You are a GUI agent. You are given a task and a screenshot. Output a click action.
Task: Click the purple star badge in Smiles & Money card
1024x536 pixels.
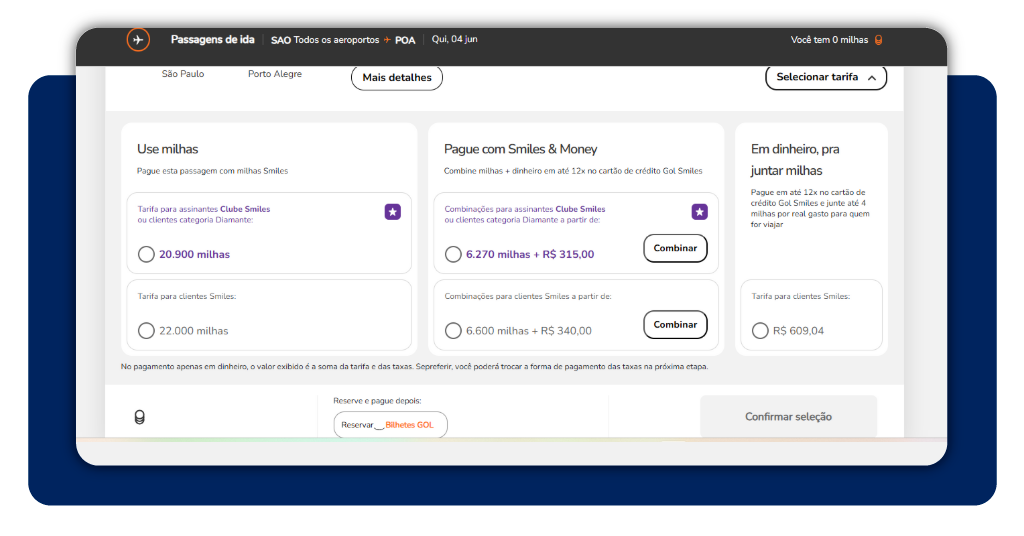699,212
